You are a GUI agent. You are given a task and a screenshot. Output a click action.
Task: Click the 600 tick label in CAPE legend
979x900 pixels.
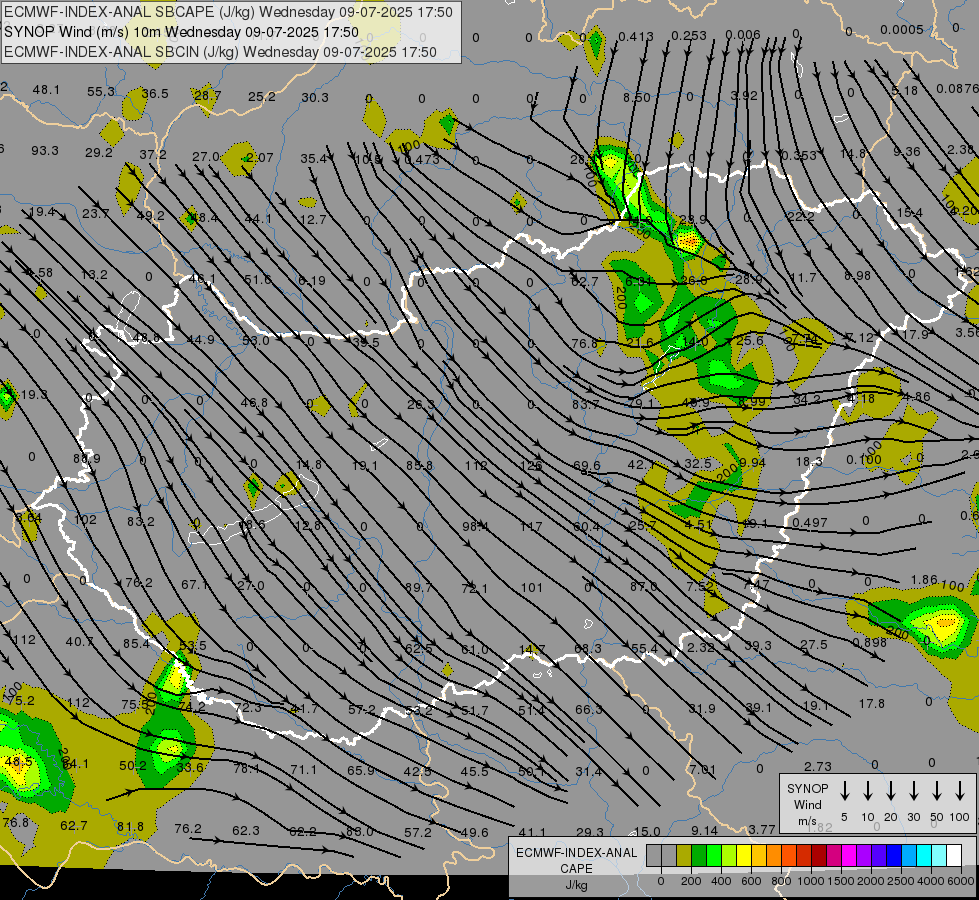click(751, 880)
